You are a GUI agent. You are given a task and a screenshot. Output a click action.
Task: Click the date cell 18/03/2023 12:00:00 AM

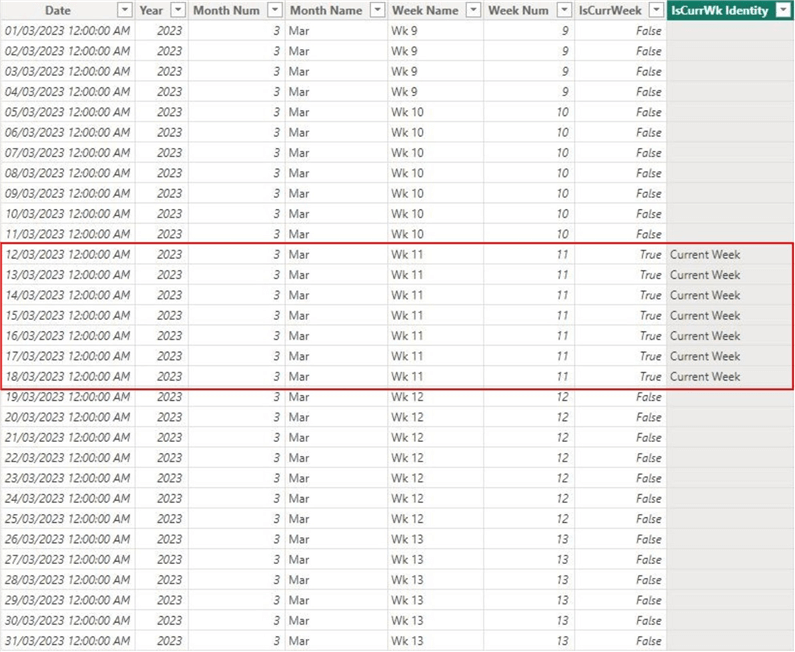pyautogui.click(x=67, y=377)
